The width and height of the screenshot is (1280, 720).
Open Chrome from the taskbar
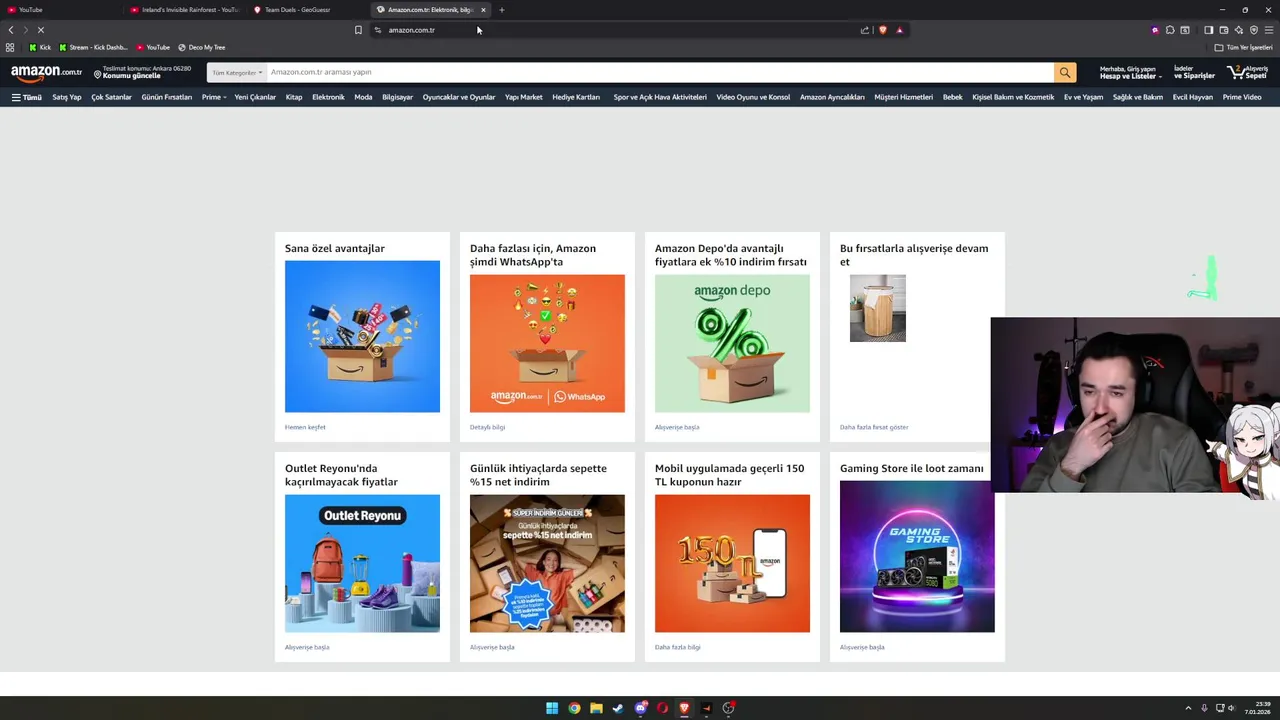click(574, 708)
